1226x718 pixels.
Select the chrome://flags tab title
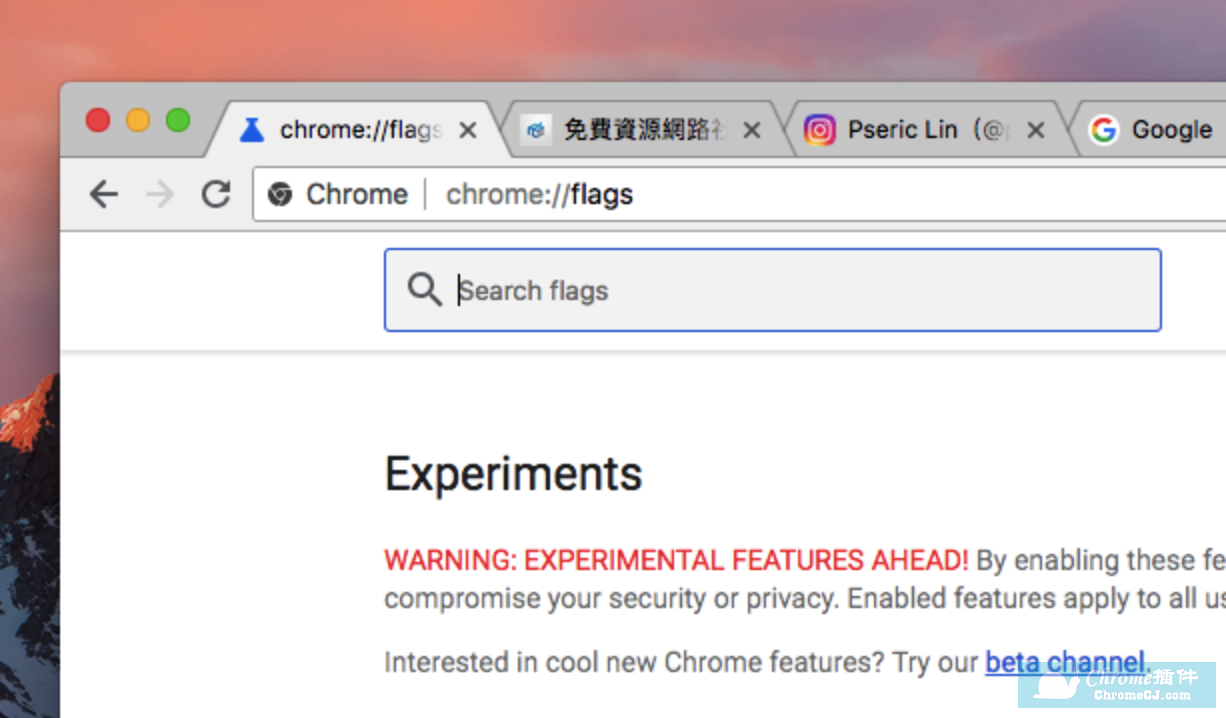(x=360, y=130)
